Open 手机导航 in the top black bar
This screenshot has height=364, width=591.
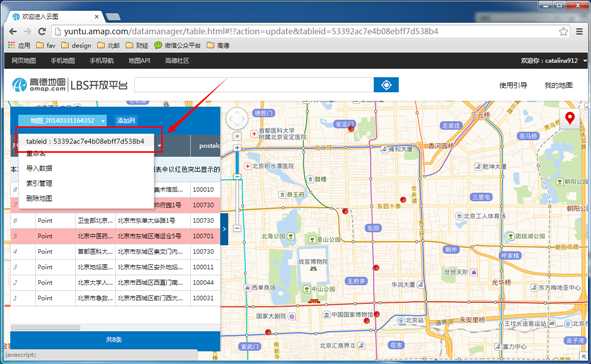[101, 60]
